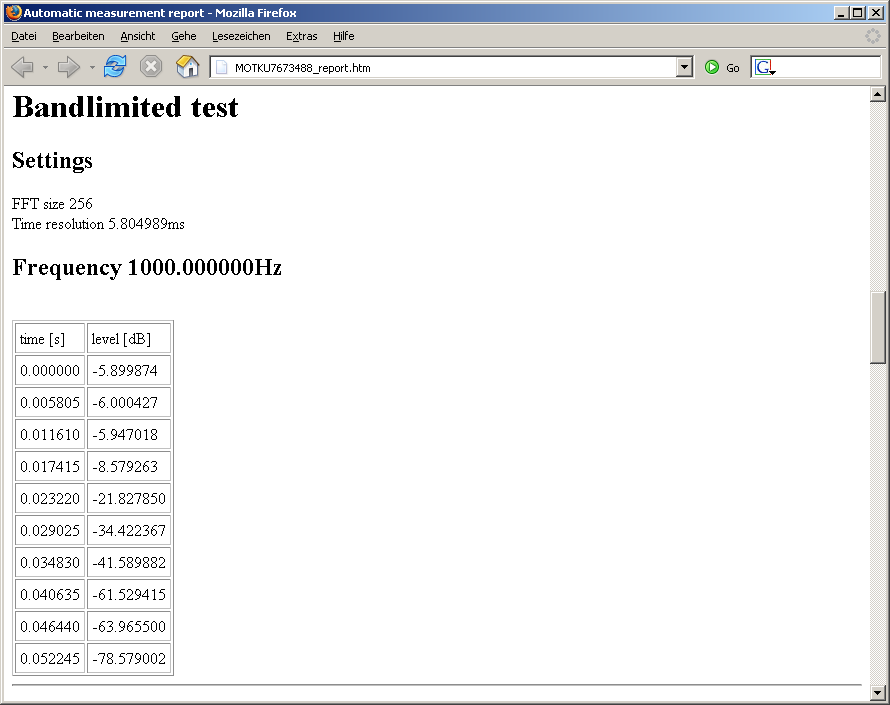Open the Back history dropdown arrow
The height and width of the screenshot is (705, 890).
(x=45, y=68)
